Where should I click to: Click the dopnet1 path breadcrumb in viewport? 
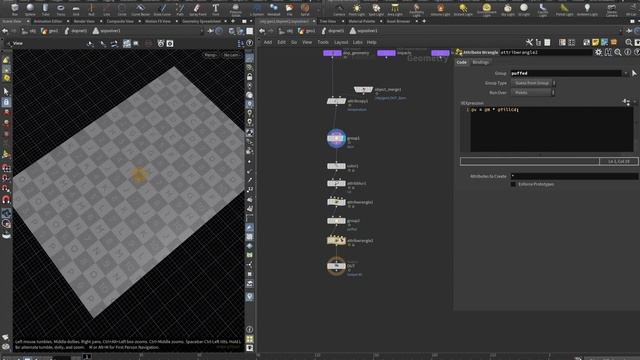pyautogui.click(x=76, y=31)
